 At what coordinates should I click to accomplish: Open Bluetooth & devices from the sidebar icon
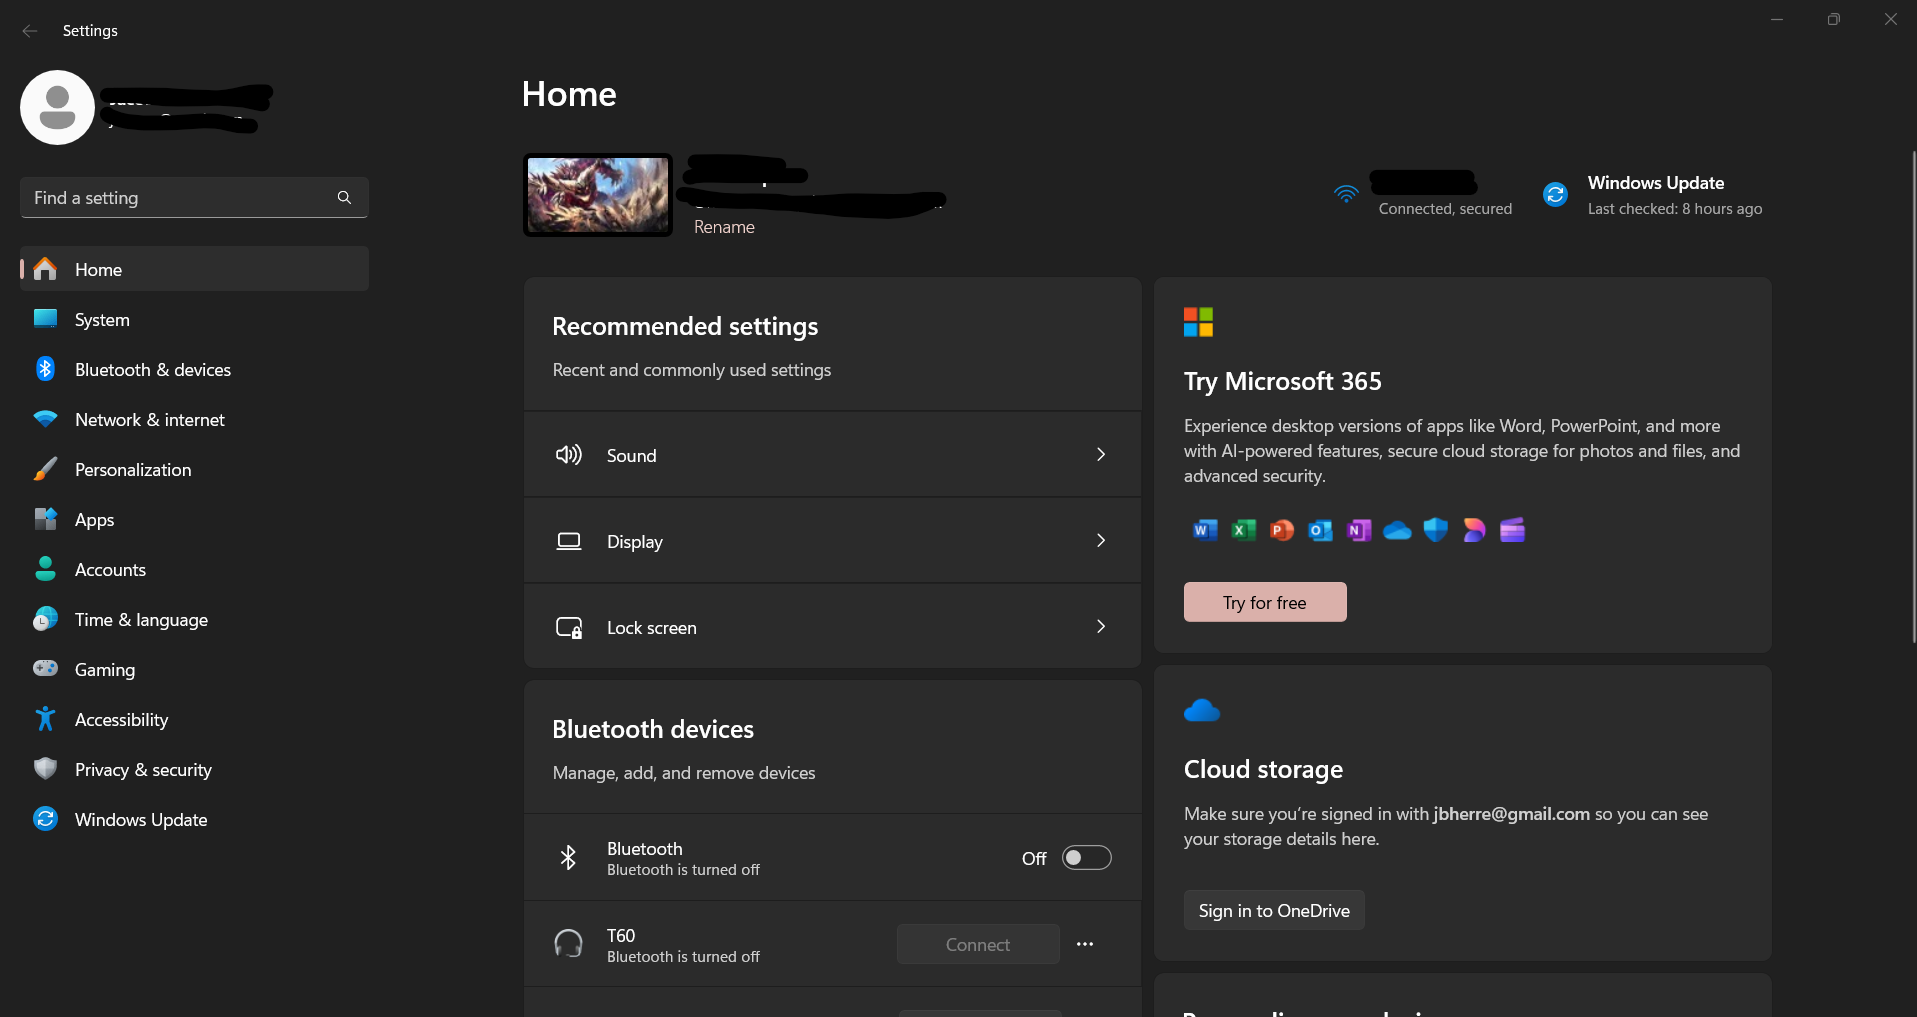pyautogui.click(x=45, y=369)
